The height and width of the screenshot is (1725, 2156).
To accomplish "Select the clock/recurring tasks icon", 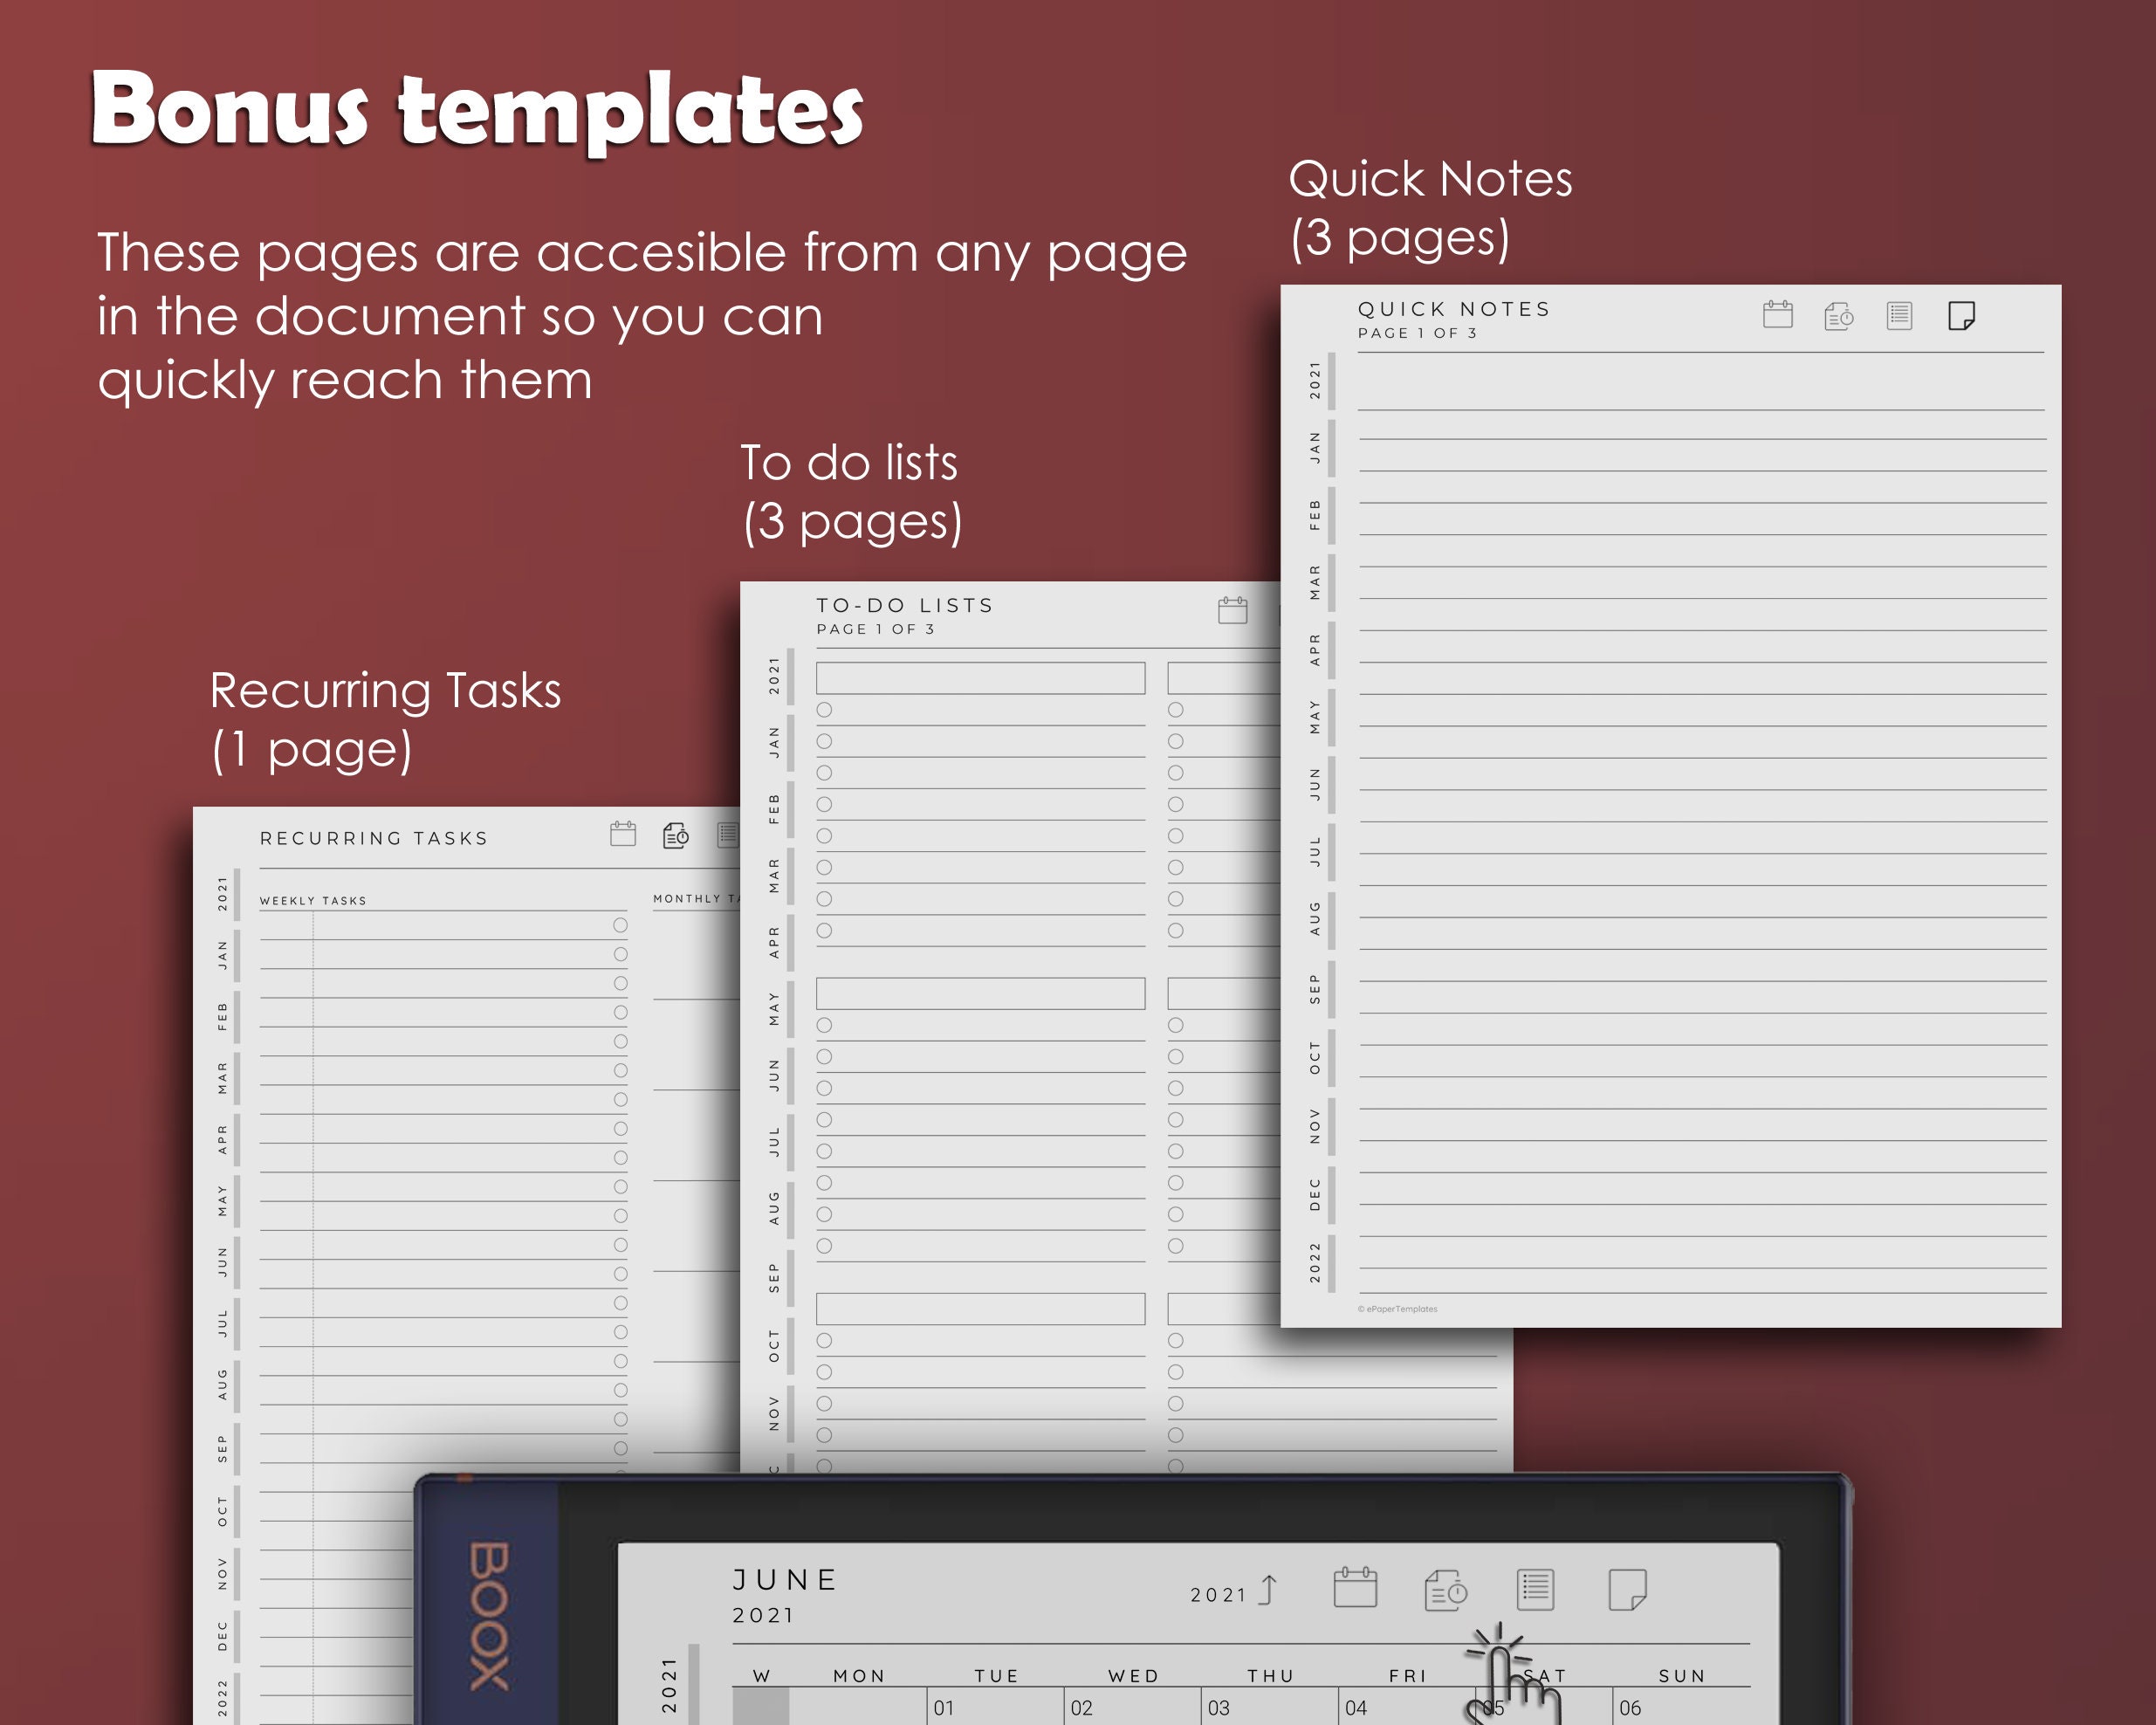I will coord(676,838).
